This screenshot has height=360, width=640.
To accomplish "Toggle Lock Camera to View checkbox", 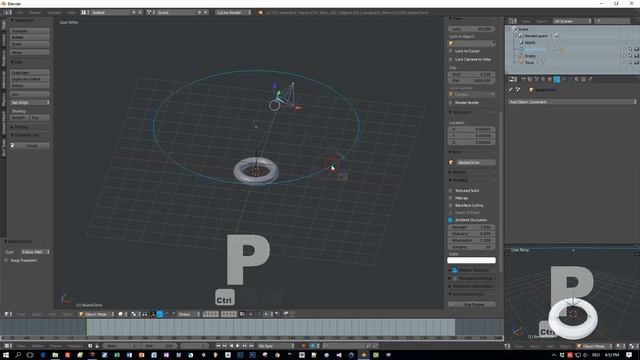I will pyautogui.click(x=451, y=59).
